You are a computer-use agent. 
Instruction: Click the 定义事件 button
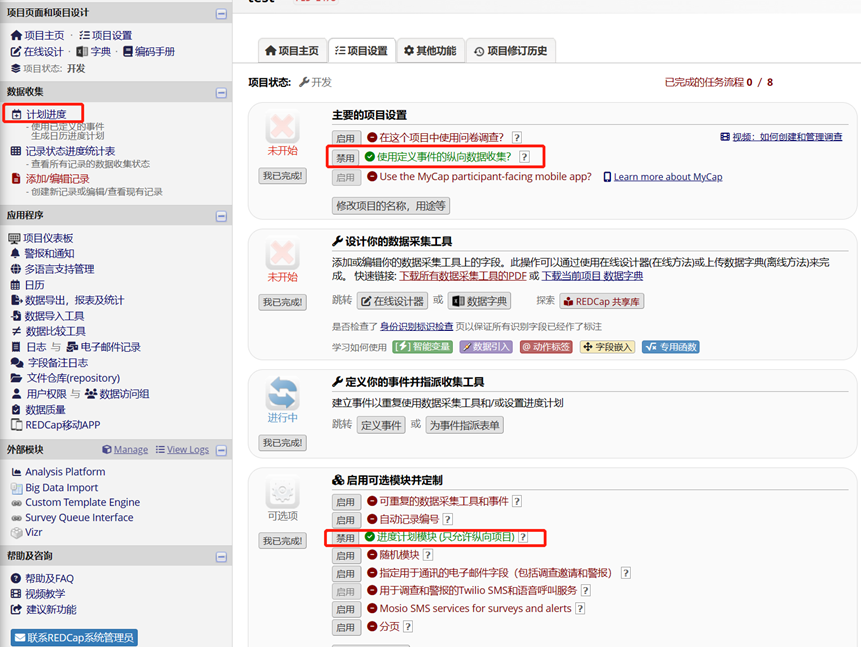(x=381, y=425)
